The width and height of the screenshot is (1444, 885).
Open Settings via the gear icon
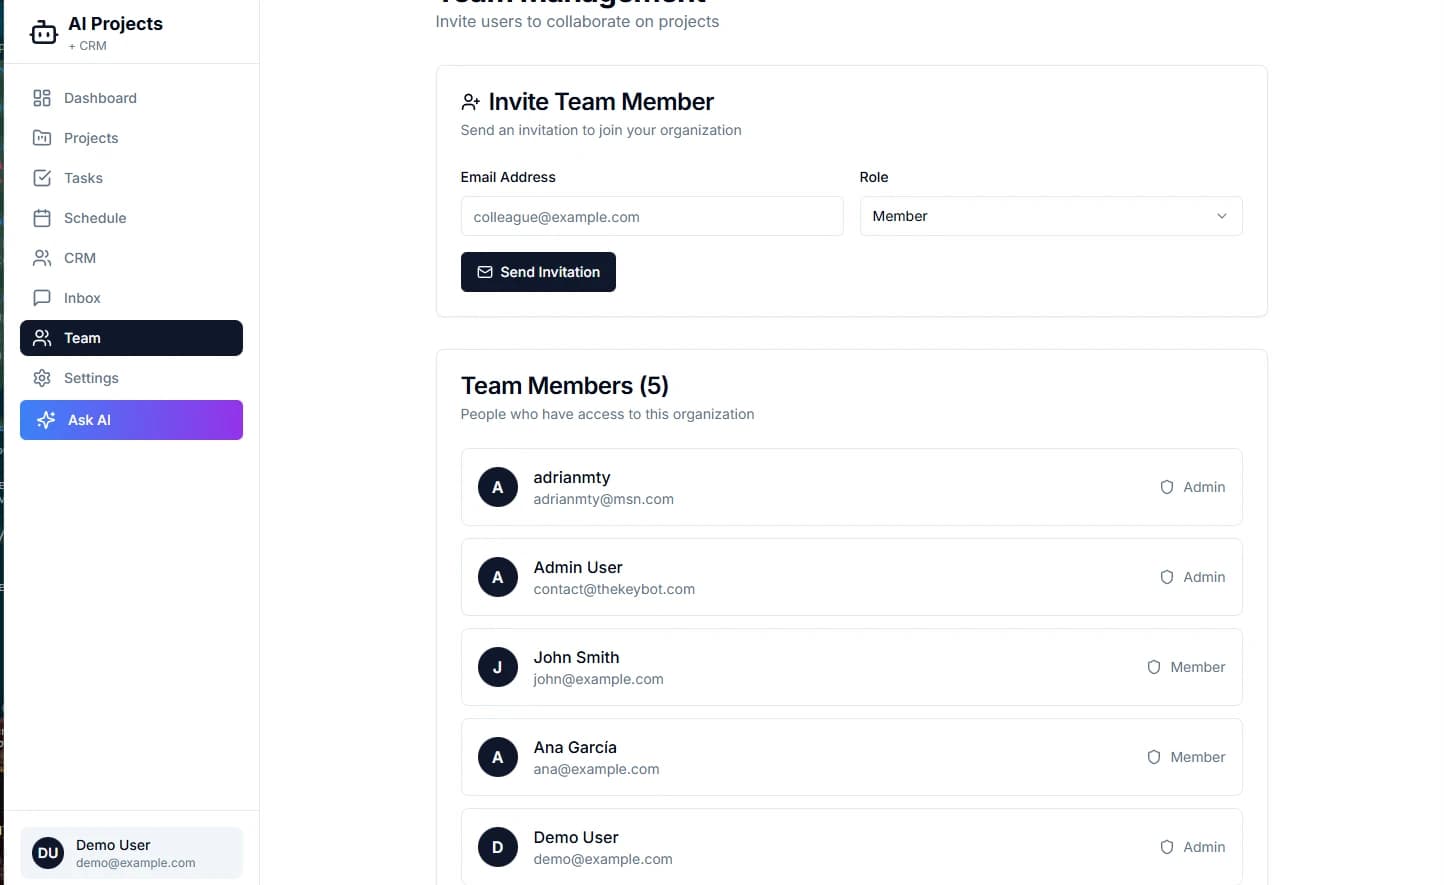(x=42, y=378)
